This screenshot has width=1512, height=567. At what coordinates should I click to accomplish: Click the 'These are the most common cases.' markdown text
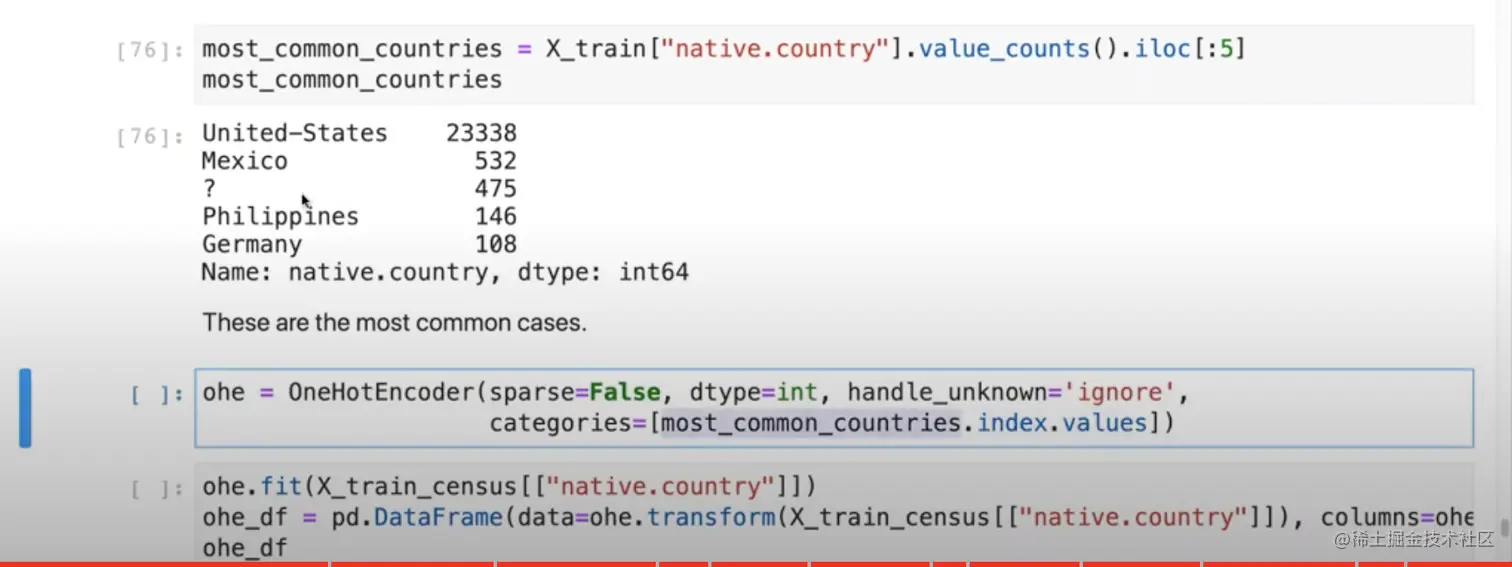click(x=394, y=323)
